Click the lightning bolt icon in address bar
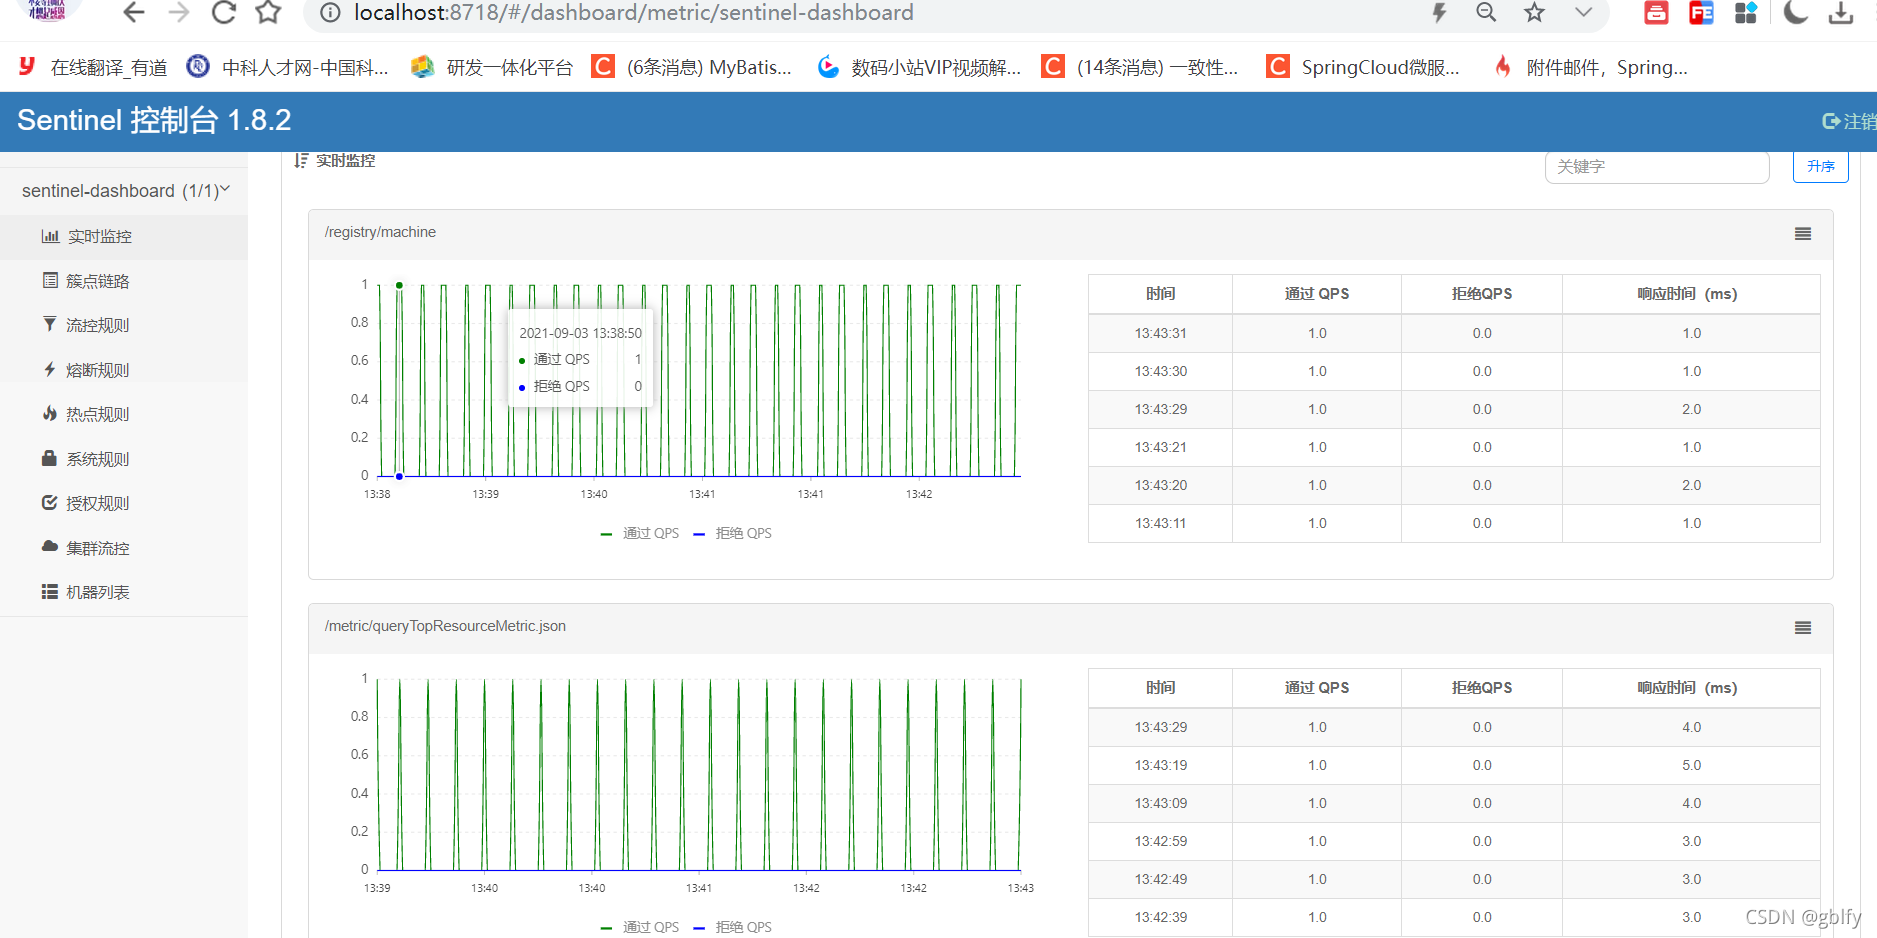The image size is (1877, 938). click(1439, 13)
